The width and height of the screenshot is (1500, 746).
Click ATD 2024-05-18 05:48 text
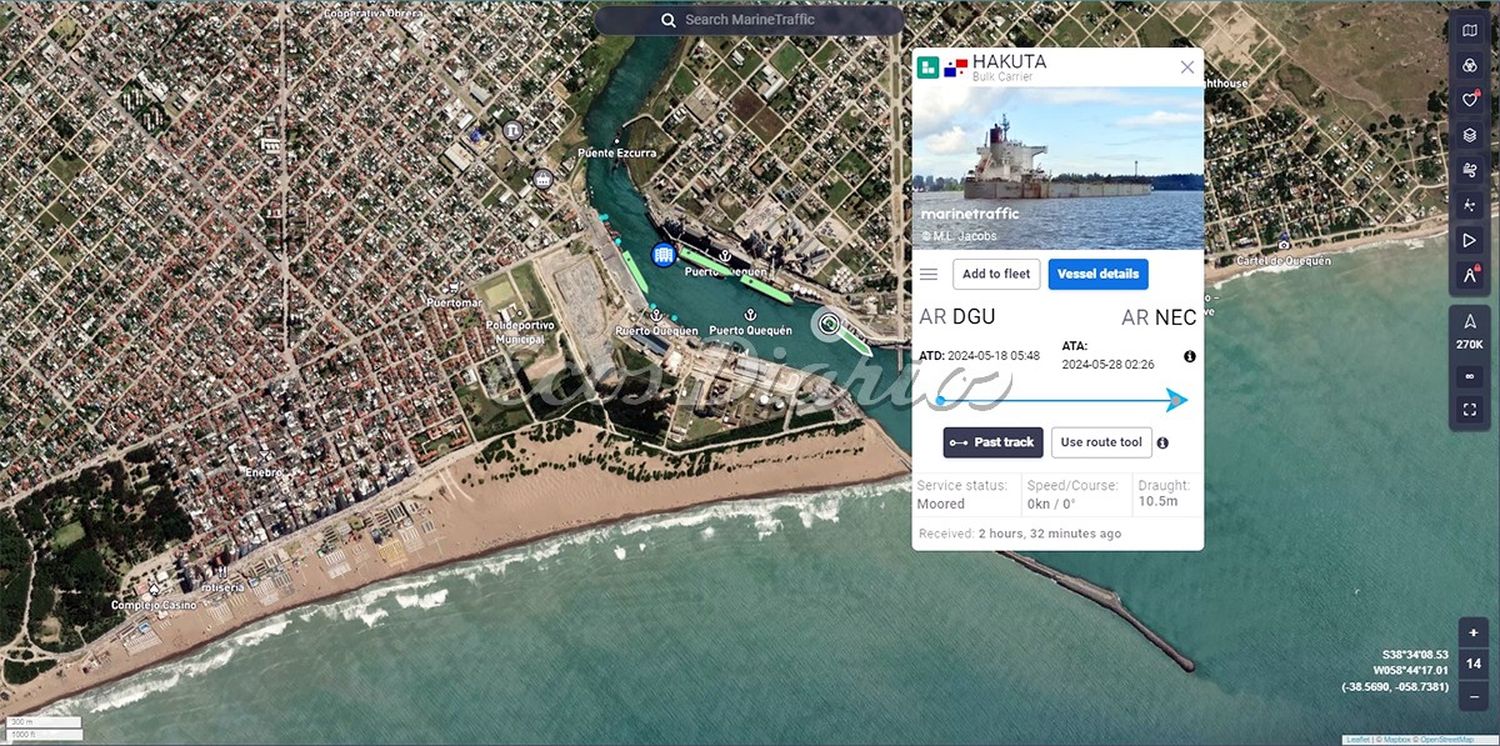click(x=979, y=355)
